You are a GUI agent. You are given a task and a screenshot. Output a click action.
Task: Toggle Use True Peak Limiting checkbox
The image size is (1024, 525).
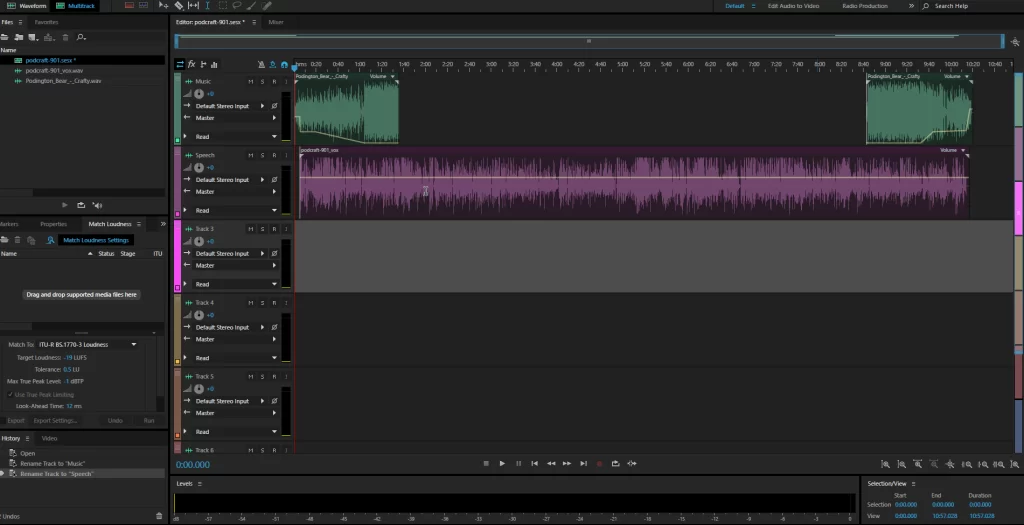(x=10, y=394)
